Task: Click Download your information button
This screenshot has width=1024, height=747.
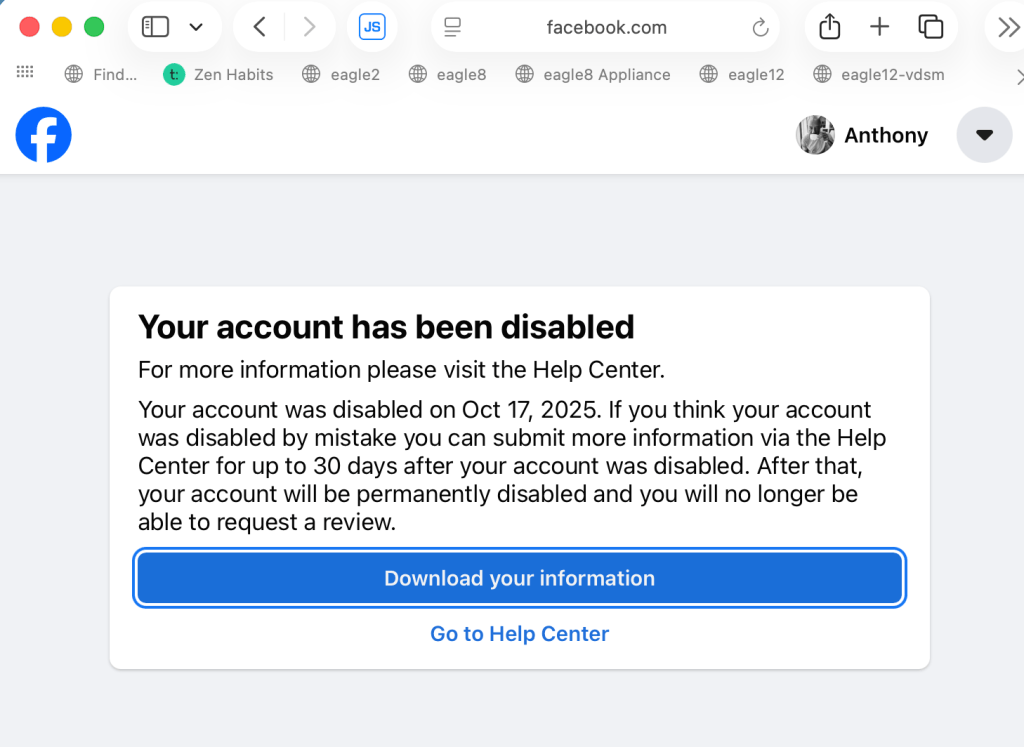Action: pyautogui.click(x=520, y=578)
